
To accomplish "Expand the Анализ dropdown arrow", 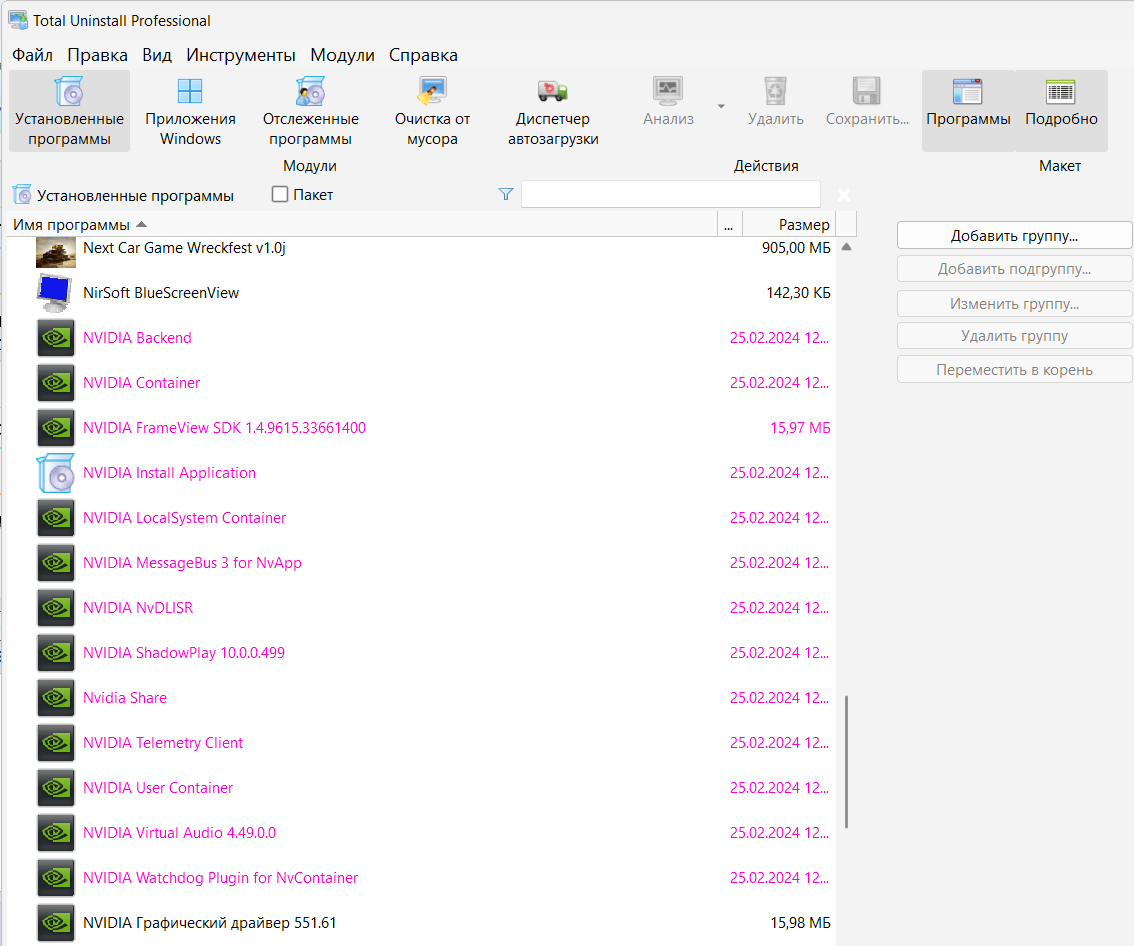I will (x=720, y=106).
